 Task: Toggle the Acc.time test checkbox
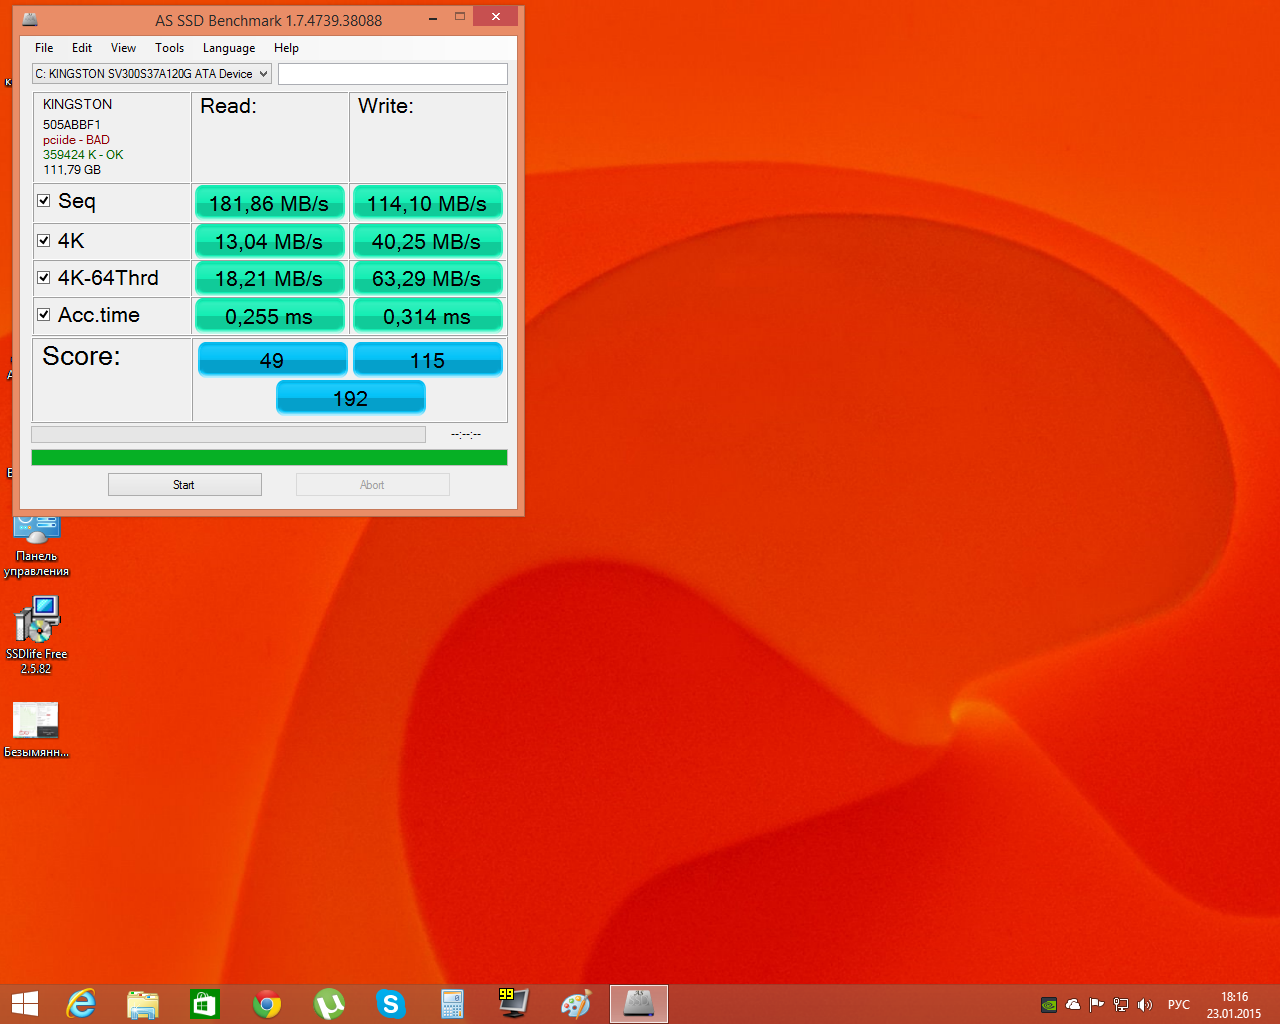click(44, 315)
